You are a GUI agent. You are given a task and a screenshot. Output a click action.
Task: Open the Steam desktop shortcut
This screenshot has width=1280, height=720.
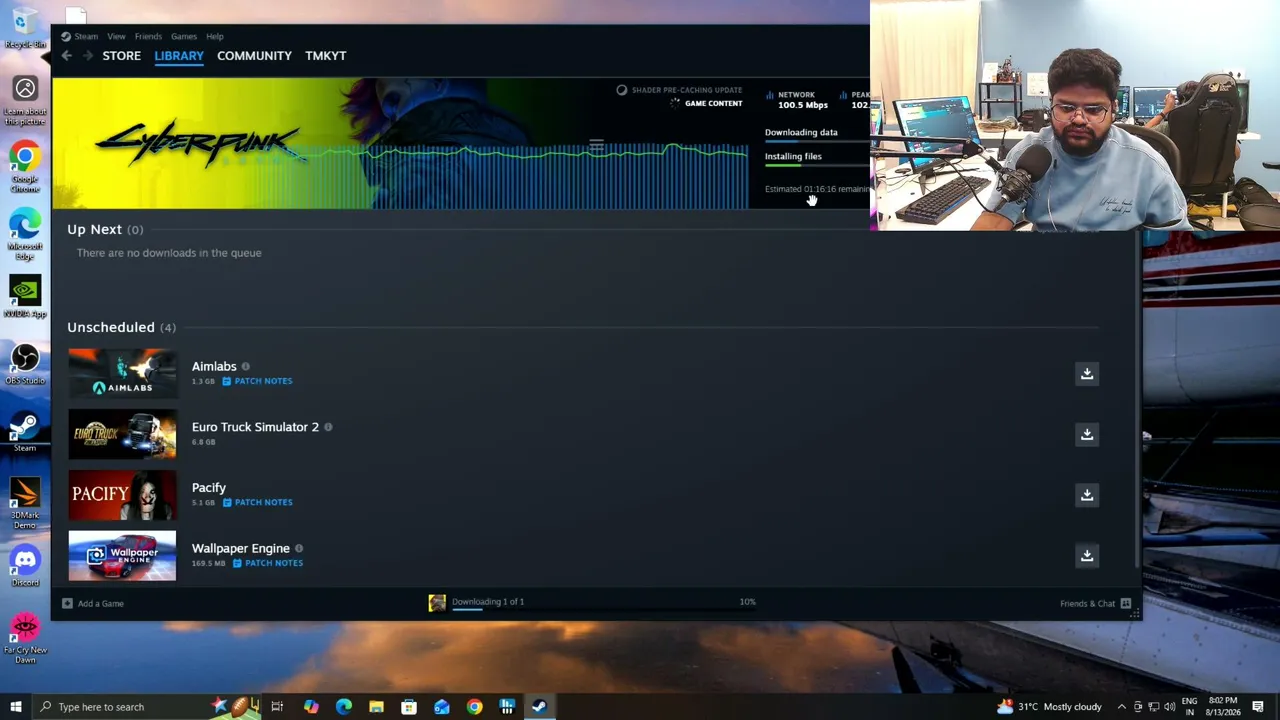(x=25, y=431)
